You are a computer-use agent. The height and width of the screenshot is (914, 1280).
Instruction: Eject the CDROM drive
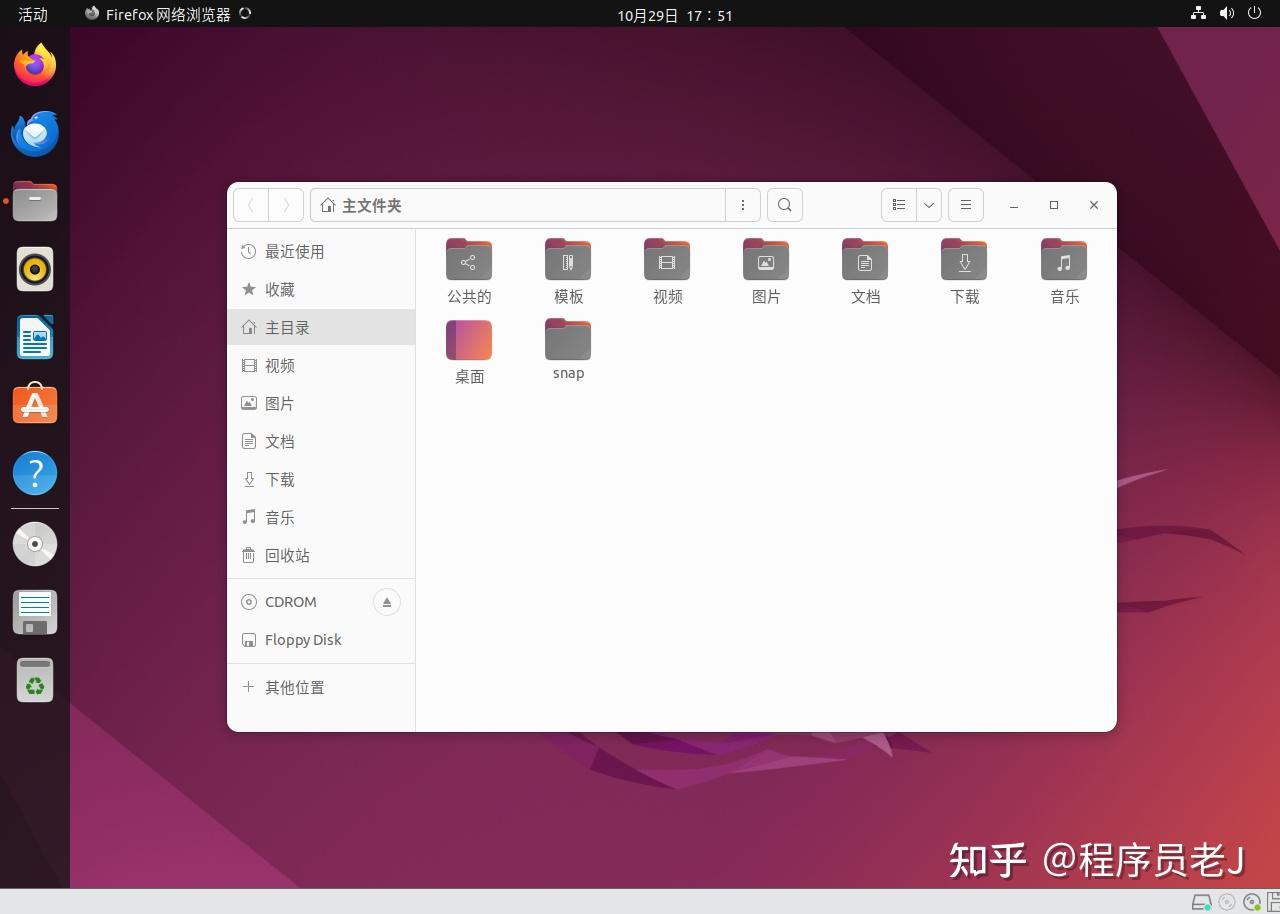pos(387,601)
